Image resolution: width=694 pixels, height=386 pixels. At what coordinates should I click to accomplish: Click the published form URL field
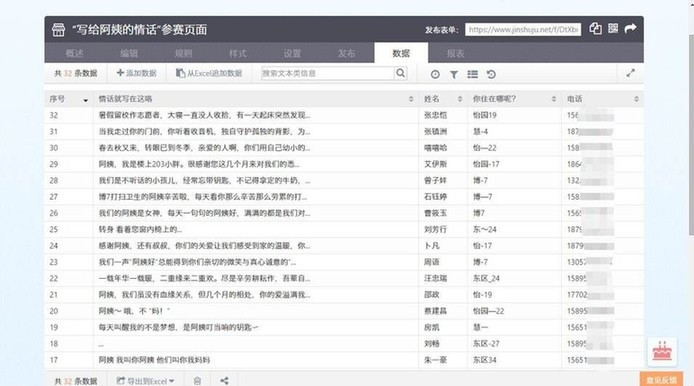coord(523,30)
